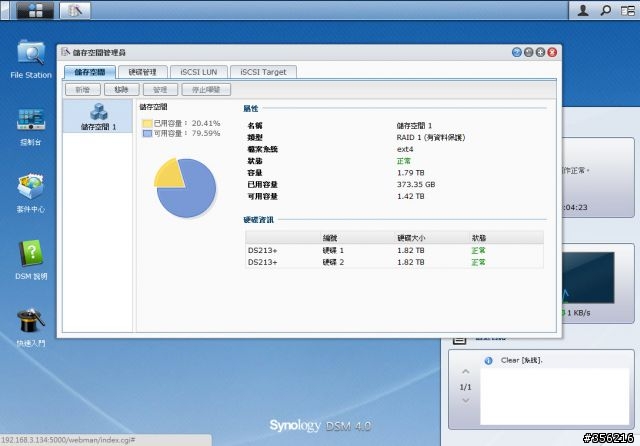The height and width of the screenshot is (446, 640).
Task: Click the Clear log message text
Action: click(522, 360)
